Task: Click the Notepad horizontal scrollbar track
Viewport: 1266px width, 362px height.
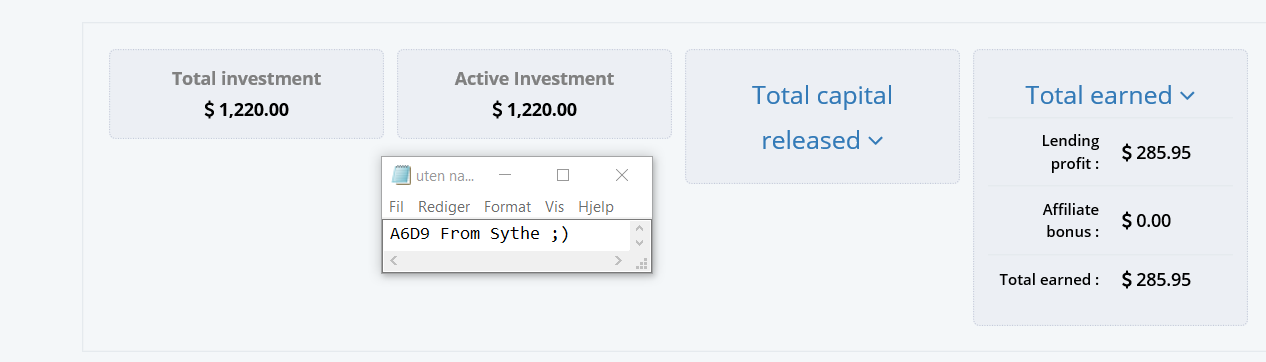Action: click(506, 261)
